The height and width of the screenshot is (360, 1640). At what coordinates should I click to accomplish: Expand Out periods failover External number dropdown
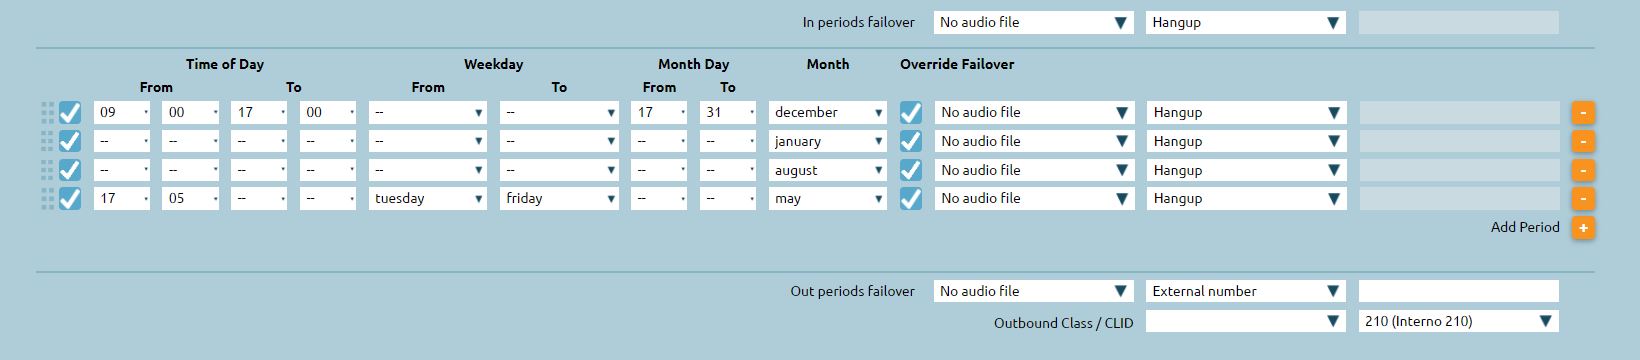tap(1246, 291)
